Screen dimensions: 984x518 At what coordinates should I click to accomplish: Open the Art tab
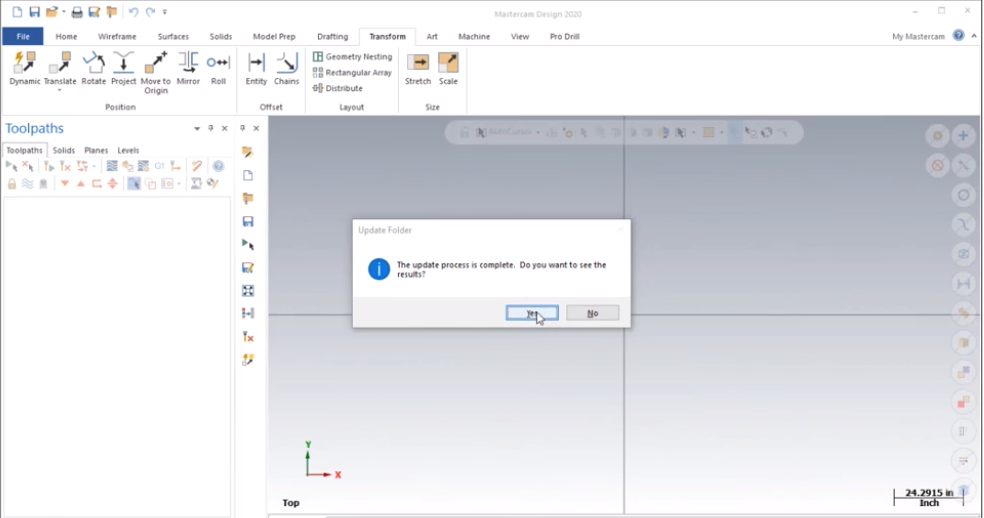[x=432, y=36]
